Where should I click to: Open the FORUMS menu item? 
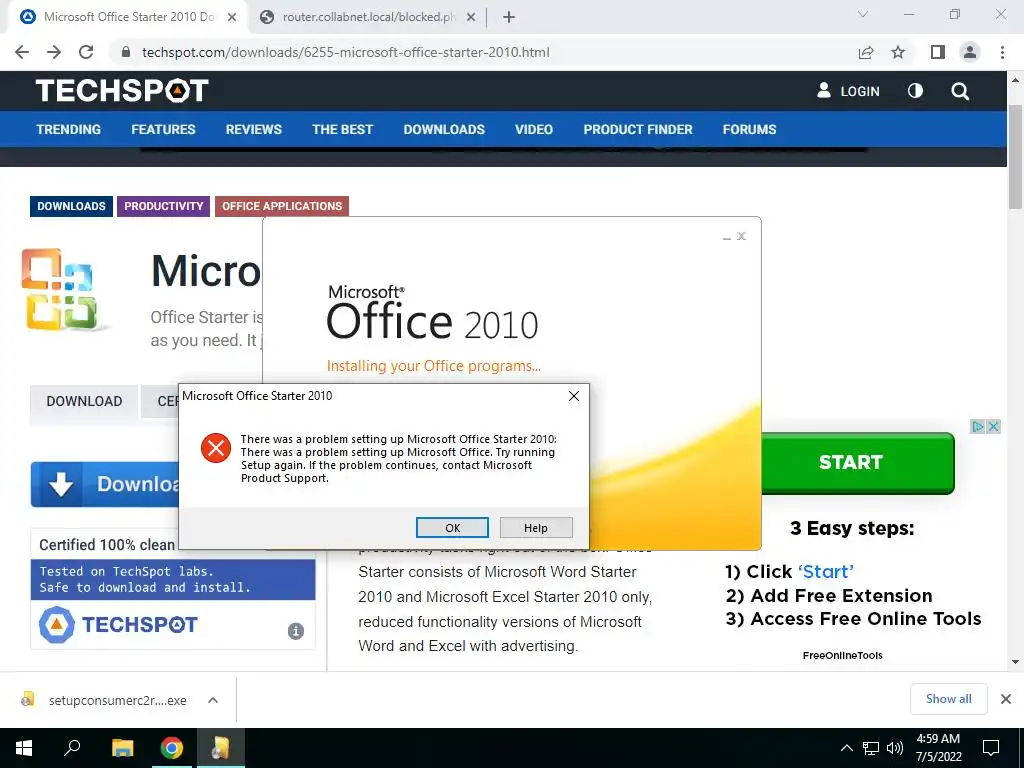pyautogui.click(x=749, y=129)
